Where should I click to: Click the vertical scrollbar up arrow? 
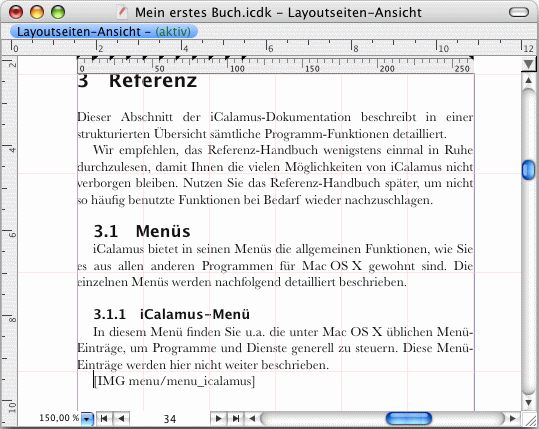[x=529, y=81]
